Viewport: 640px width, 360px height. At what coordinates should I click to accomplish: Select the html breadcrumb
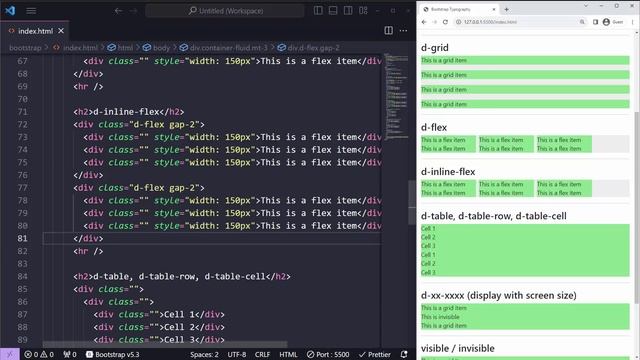[125, 48]
